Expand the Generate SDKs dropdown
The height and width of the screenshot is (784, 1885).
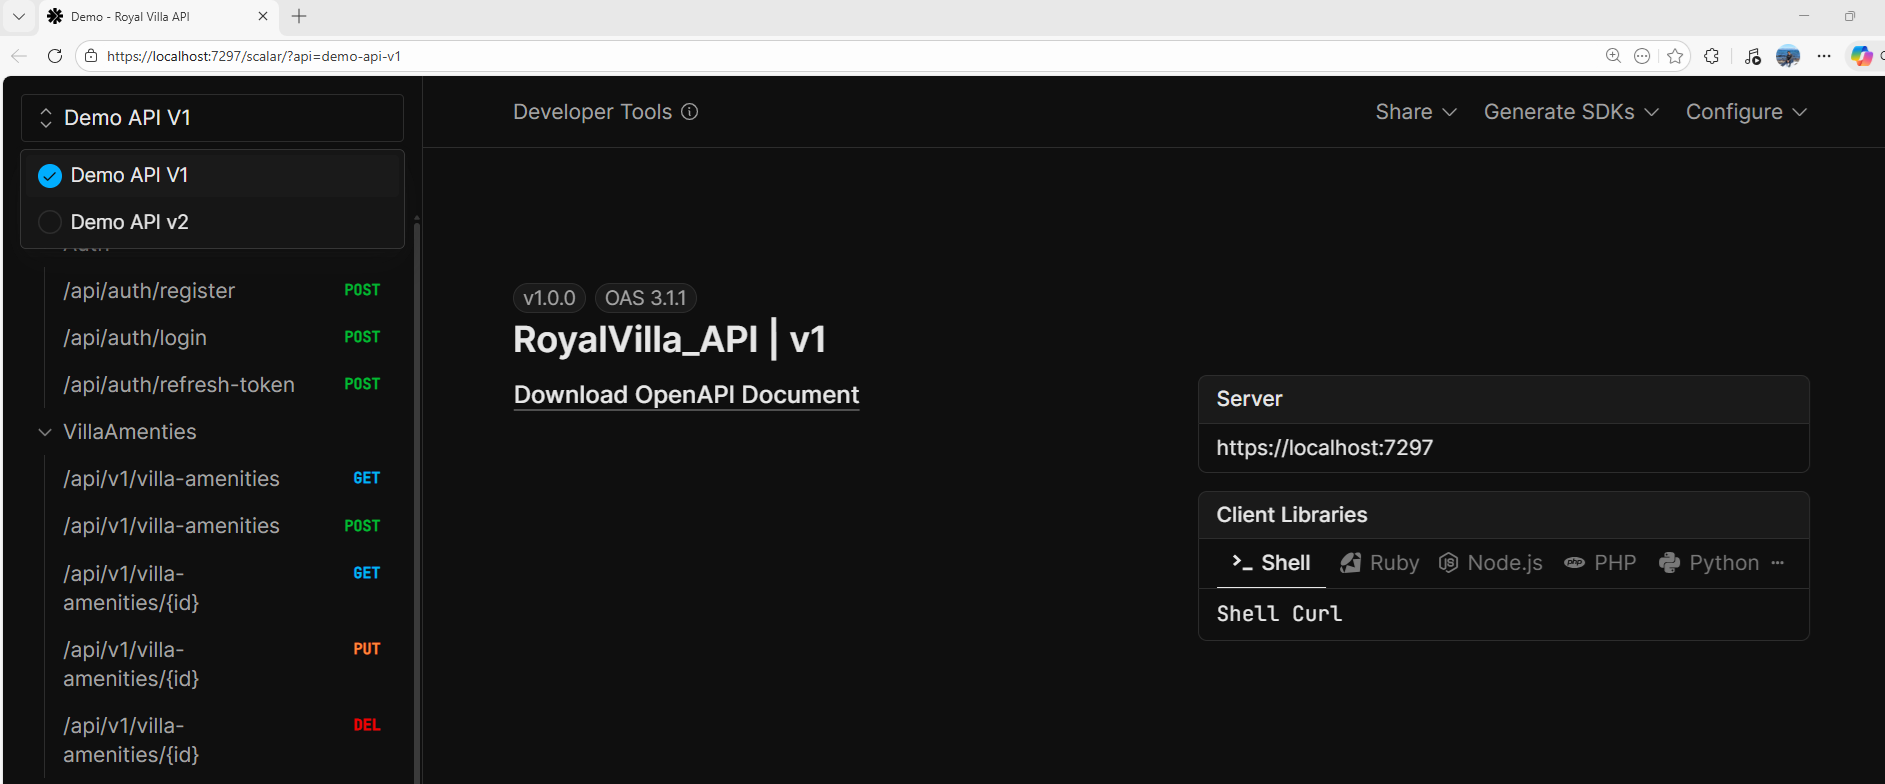1570,112
